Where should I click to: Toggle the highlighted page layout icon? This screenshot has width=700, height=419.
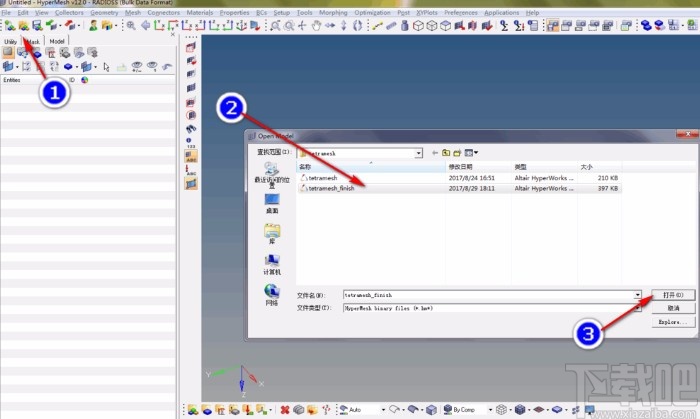(553, 25)
